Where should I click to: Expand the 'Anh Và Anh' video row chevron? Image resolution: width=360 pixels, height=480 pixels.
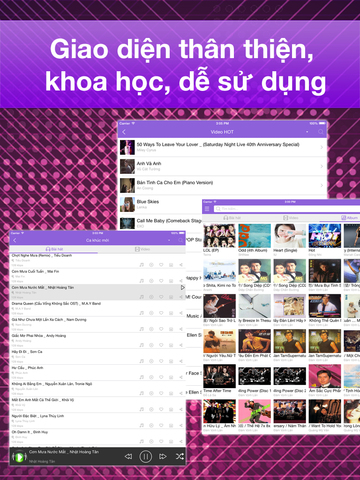(x=322, y=166)
